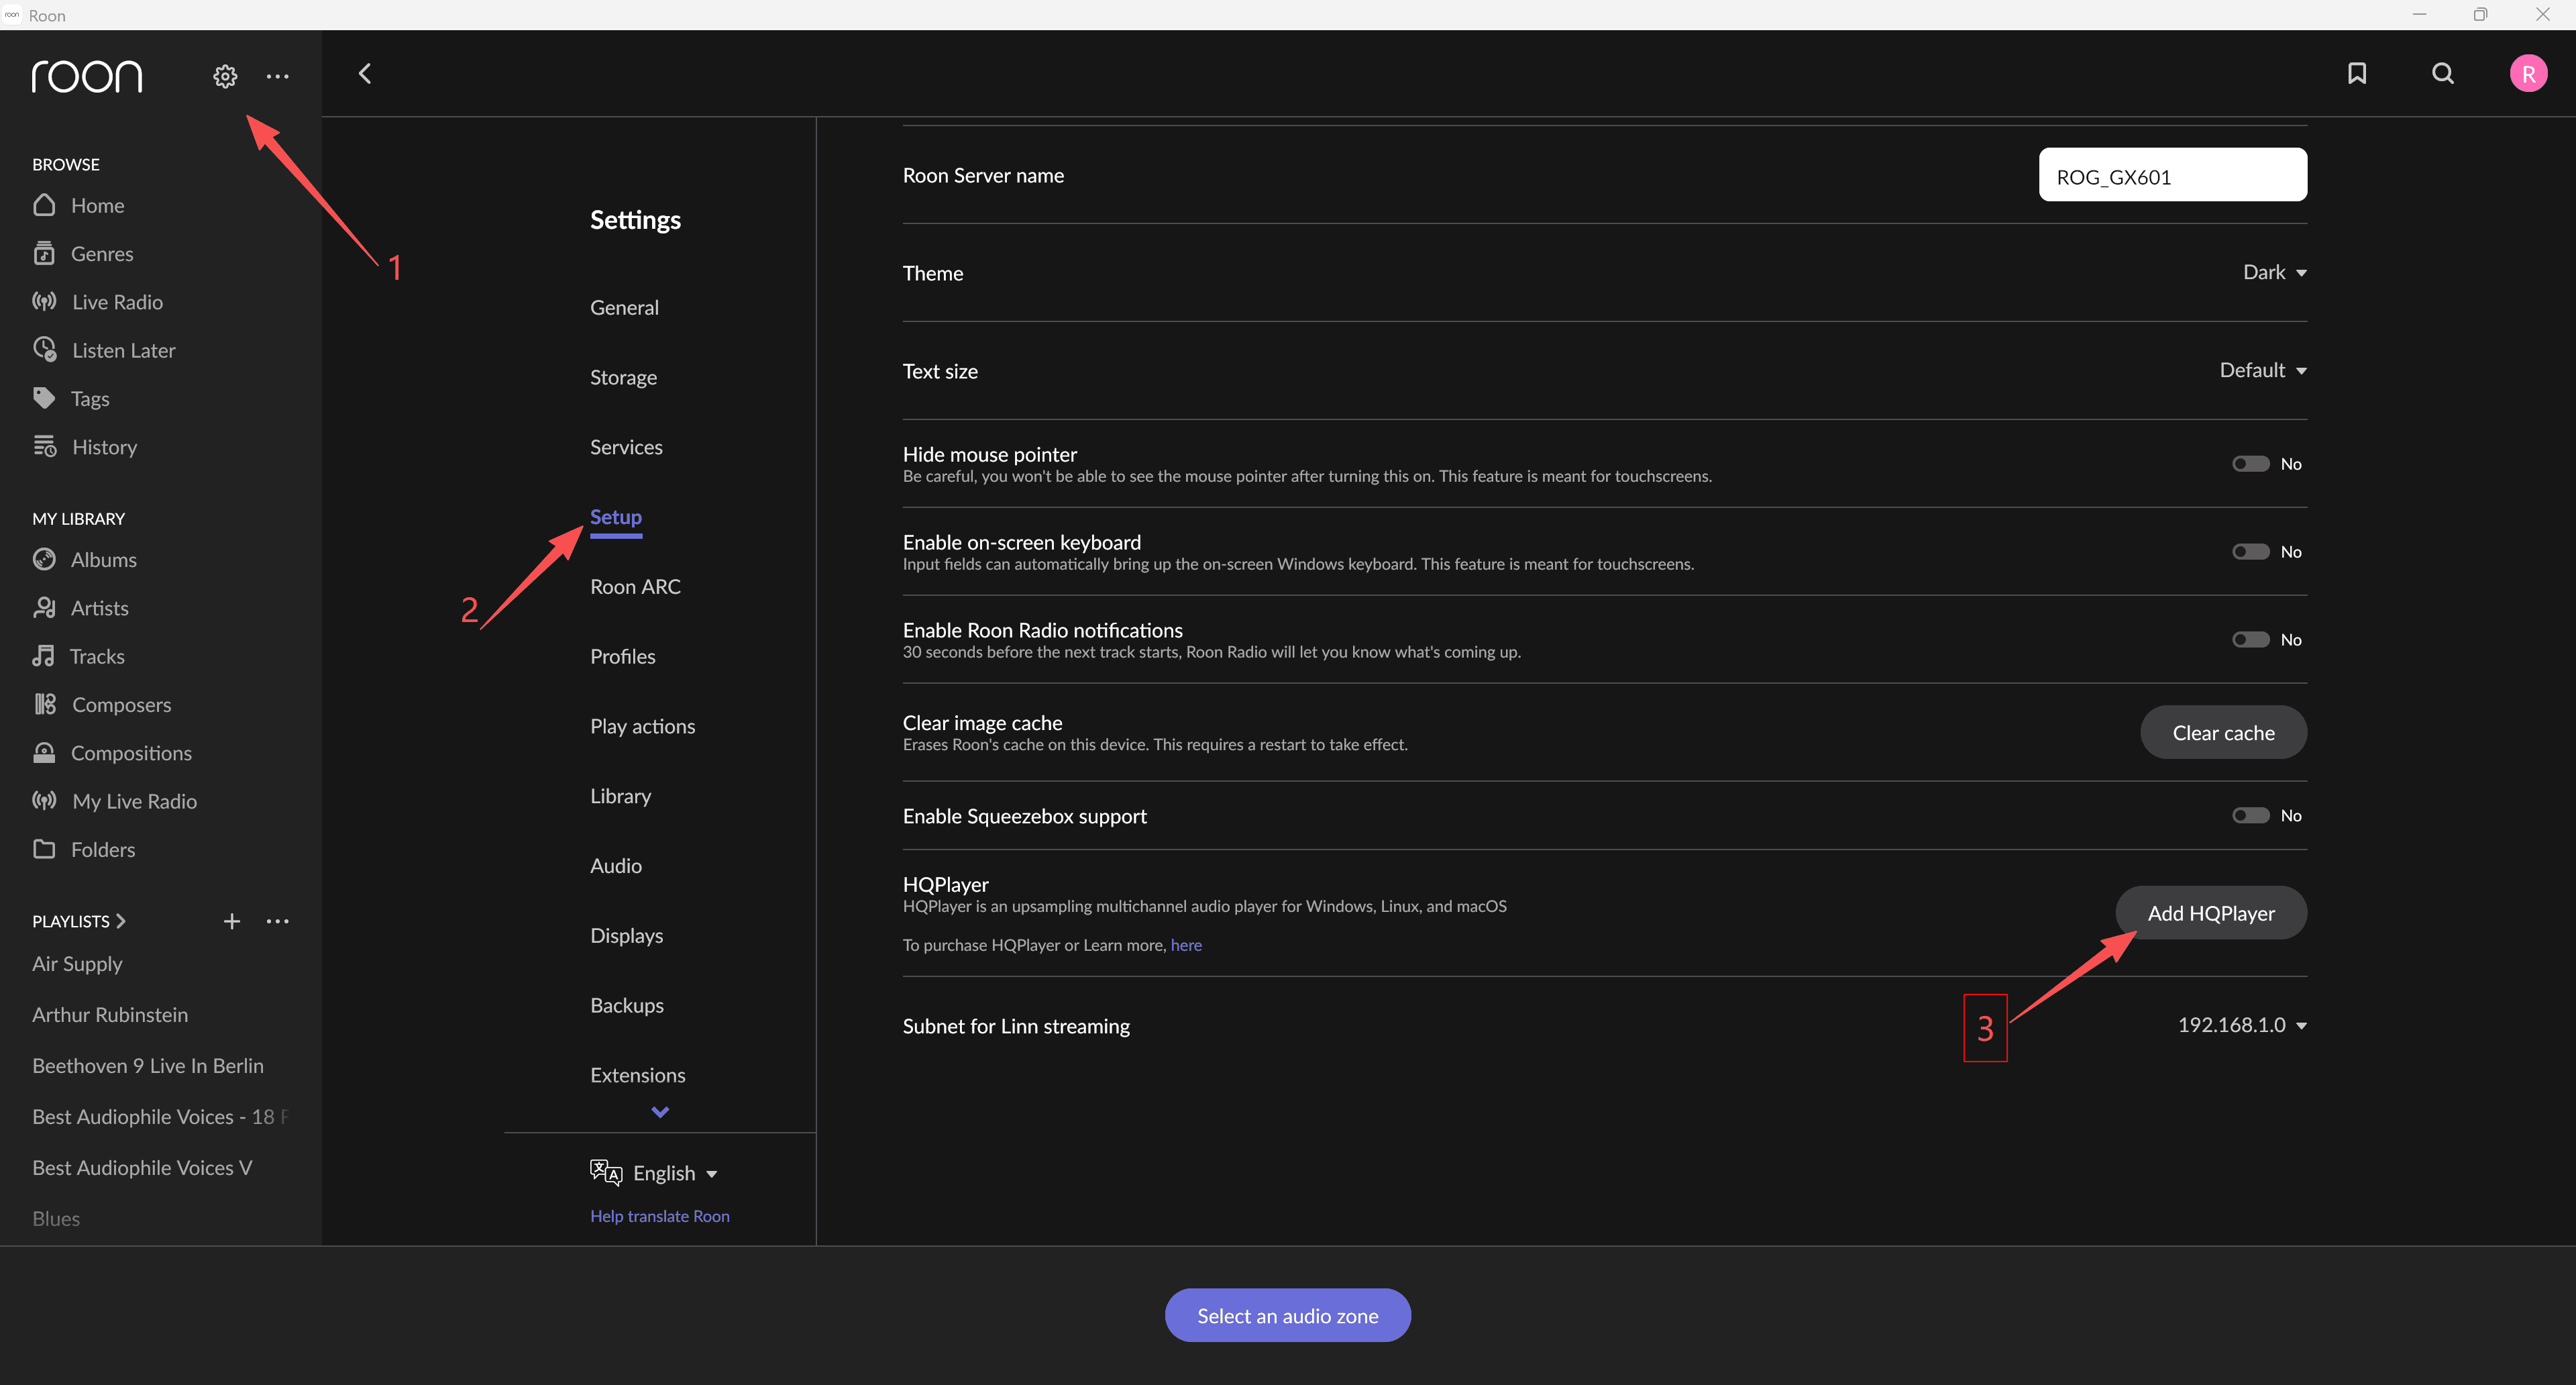Image resolution: width=2576 pixels, height=1385 pixels.
Task: Open the Arthur Rubinstein playlist
Action: [110, 1014]
